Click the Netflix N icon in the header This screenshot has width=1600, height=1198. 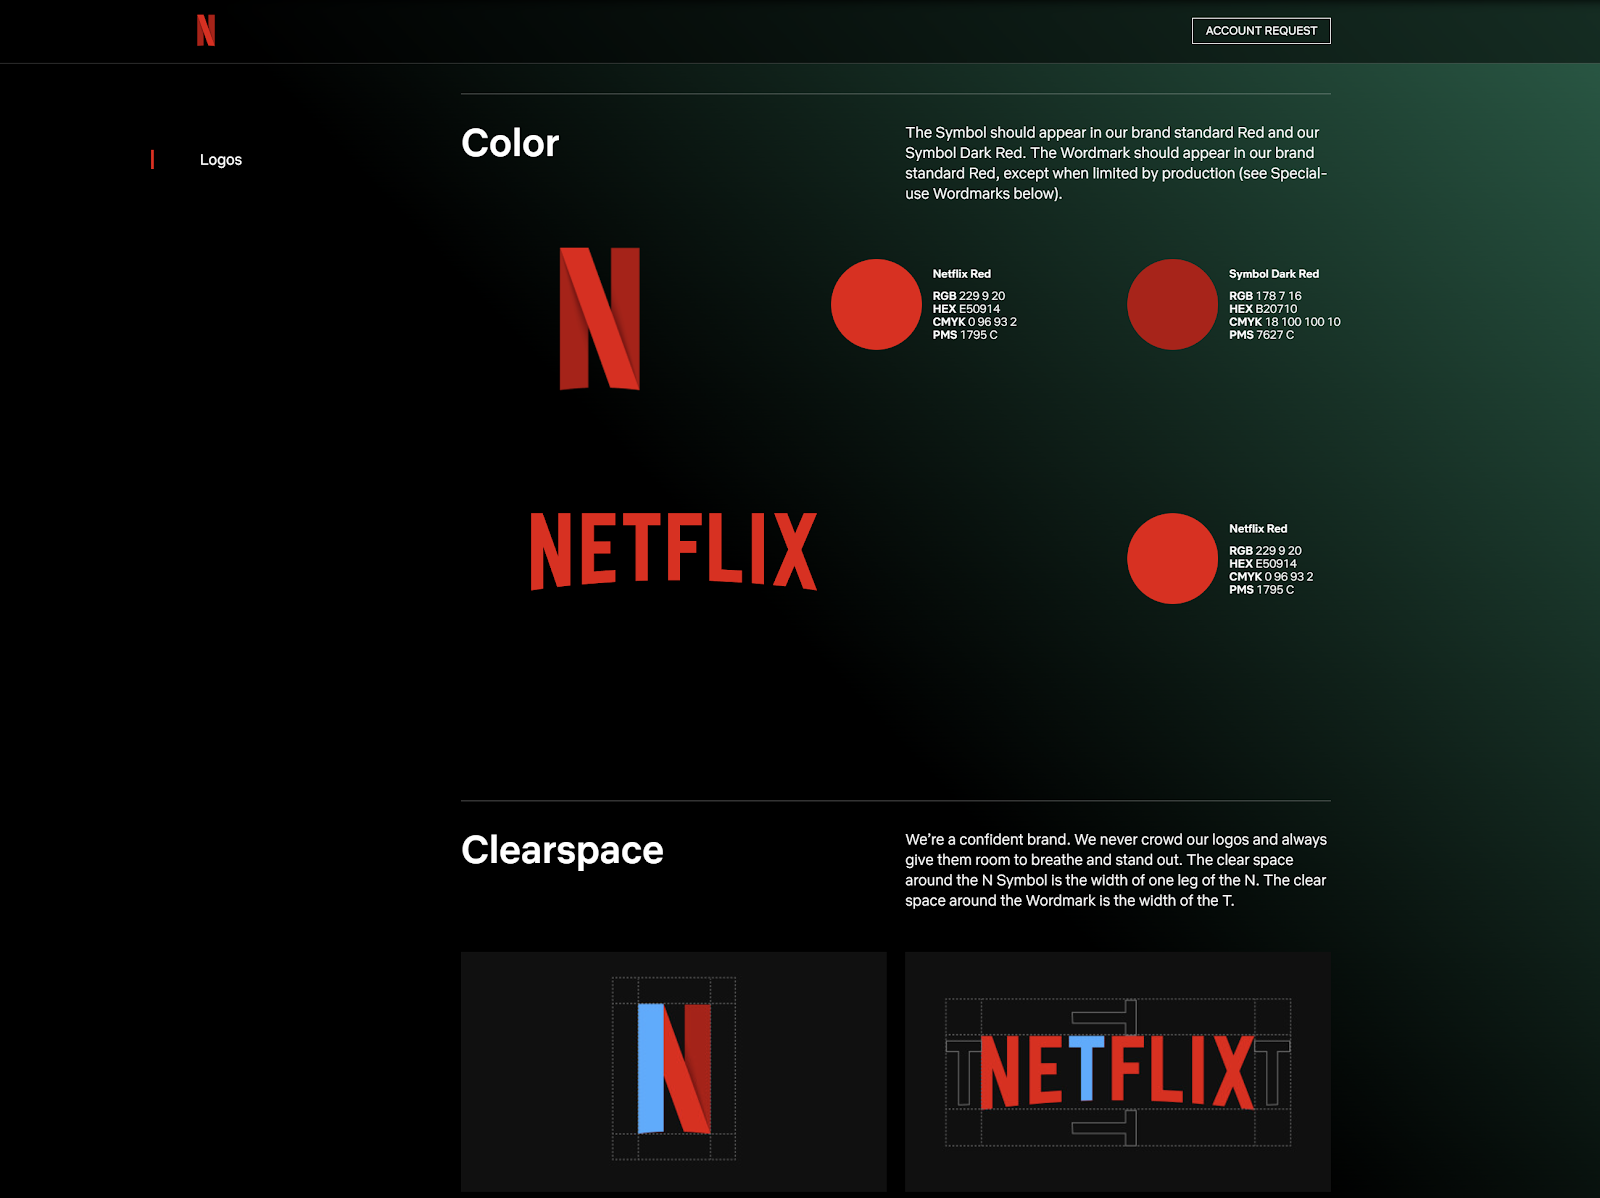click(207, 31)
